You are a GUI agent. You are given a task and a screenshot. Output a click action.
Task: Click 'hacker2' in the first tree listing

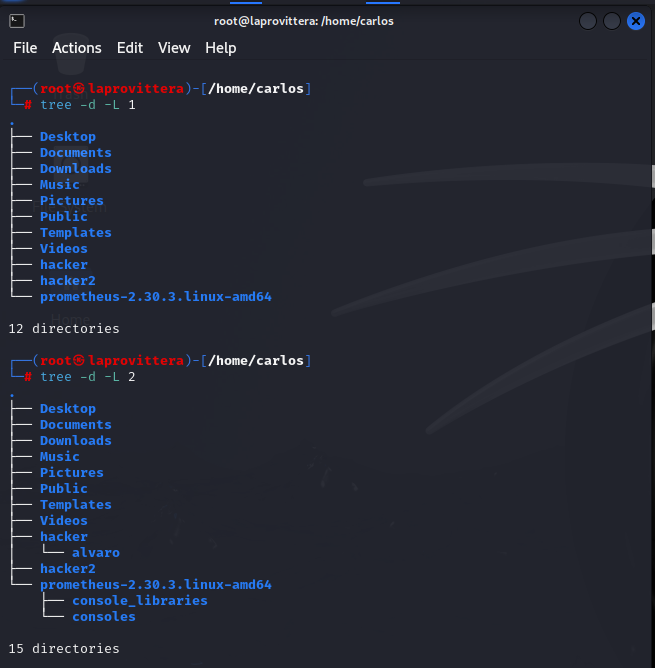coord(68,281)
